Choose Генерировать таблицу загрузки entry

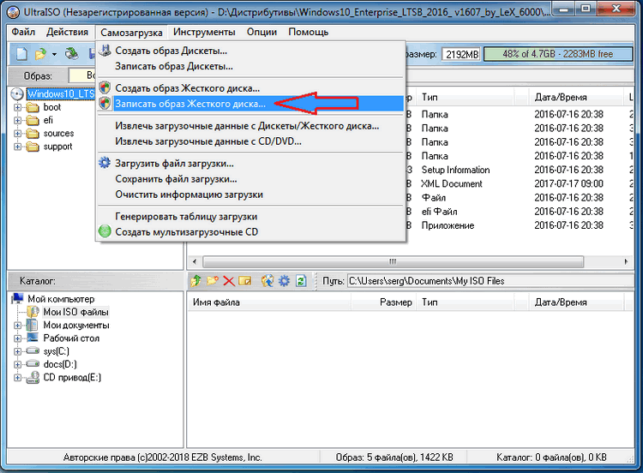pos(251,217)
